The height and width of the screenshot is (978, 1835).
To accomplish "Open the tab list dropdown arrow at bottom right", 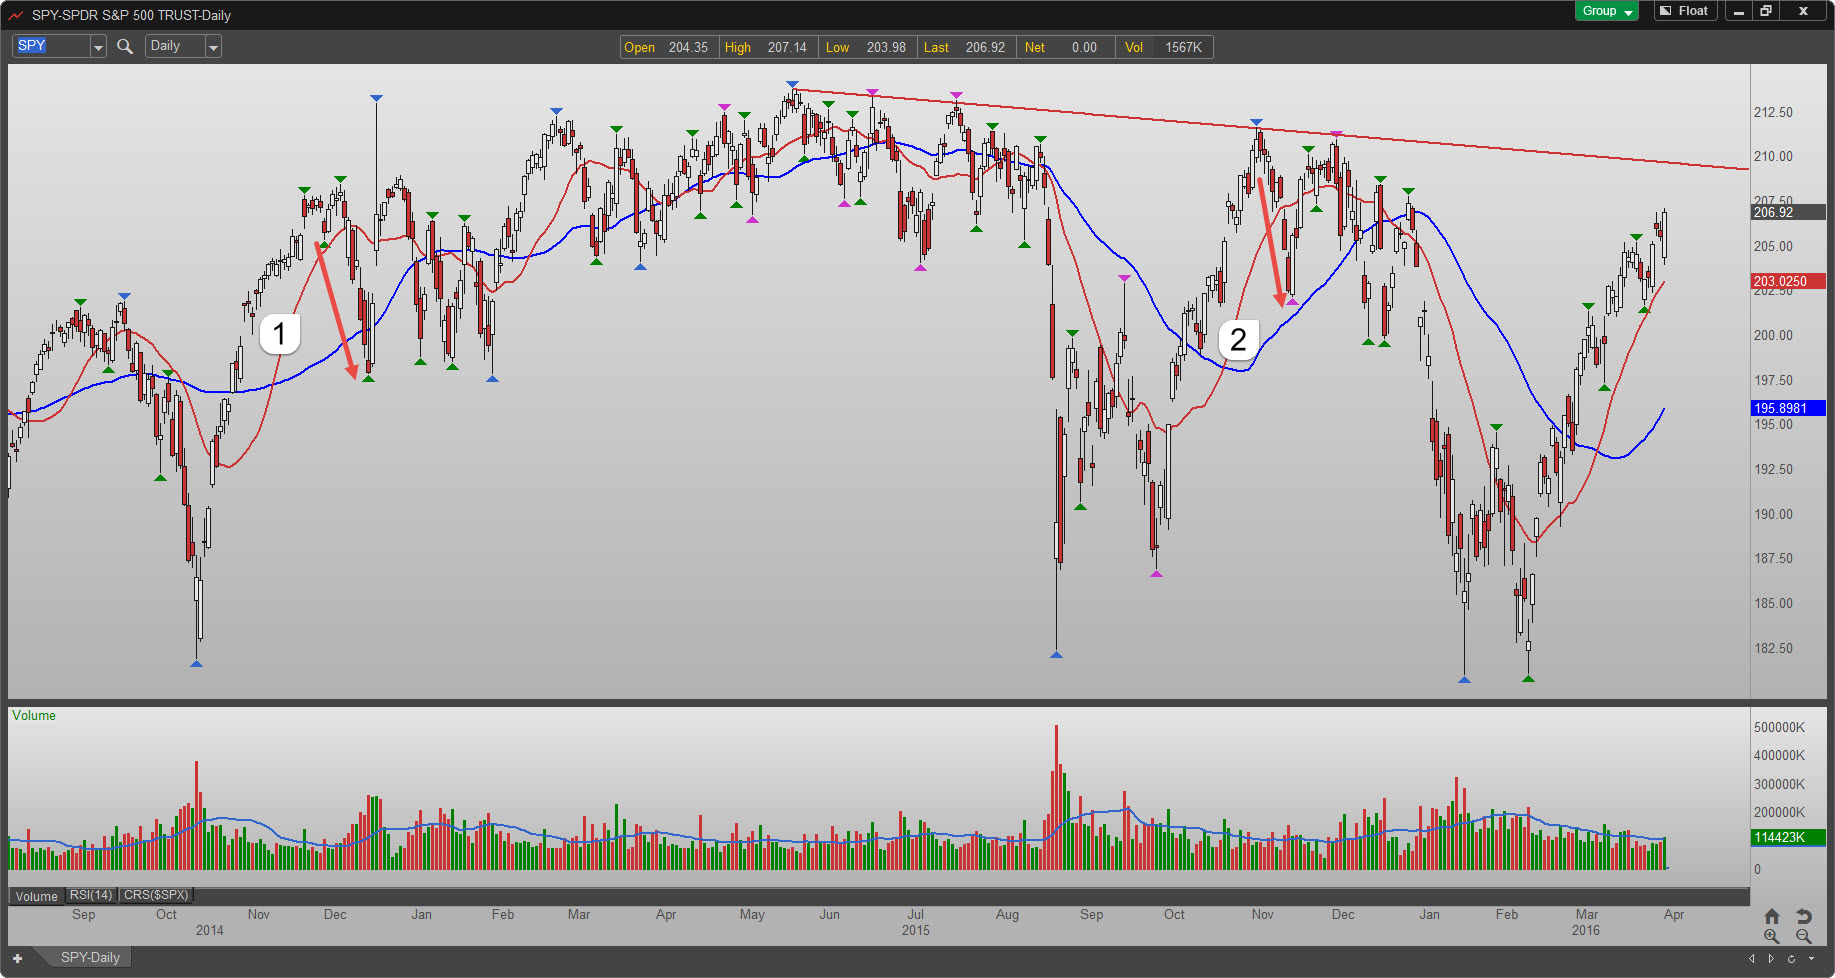I will 1811,958.
